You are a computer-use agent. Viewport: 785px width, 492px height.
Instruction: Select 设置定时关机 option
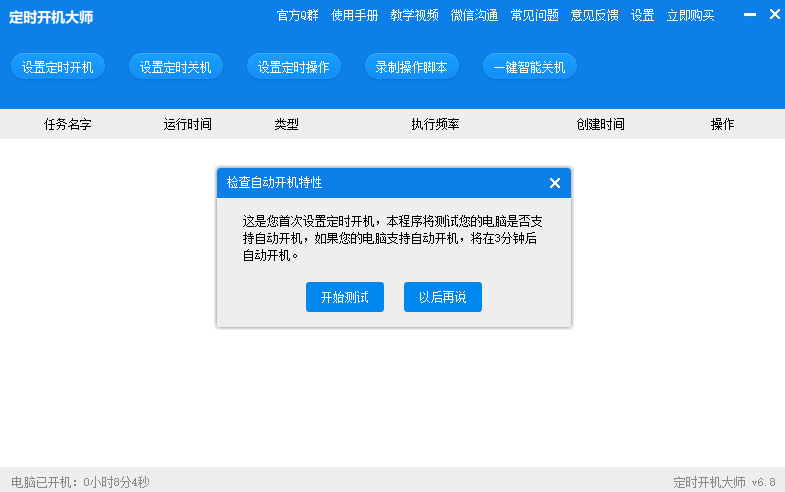click(176, 67)
